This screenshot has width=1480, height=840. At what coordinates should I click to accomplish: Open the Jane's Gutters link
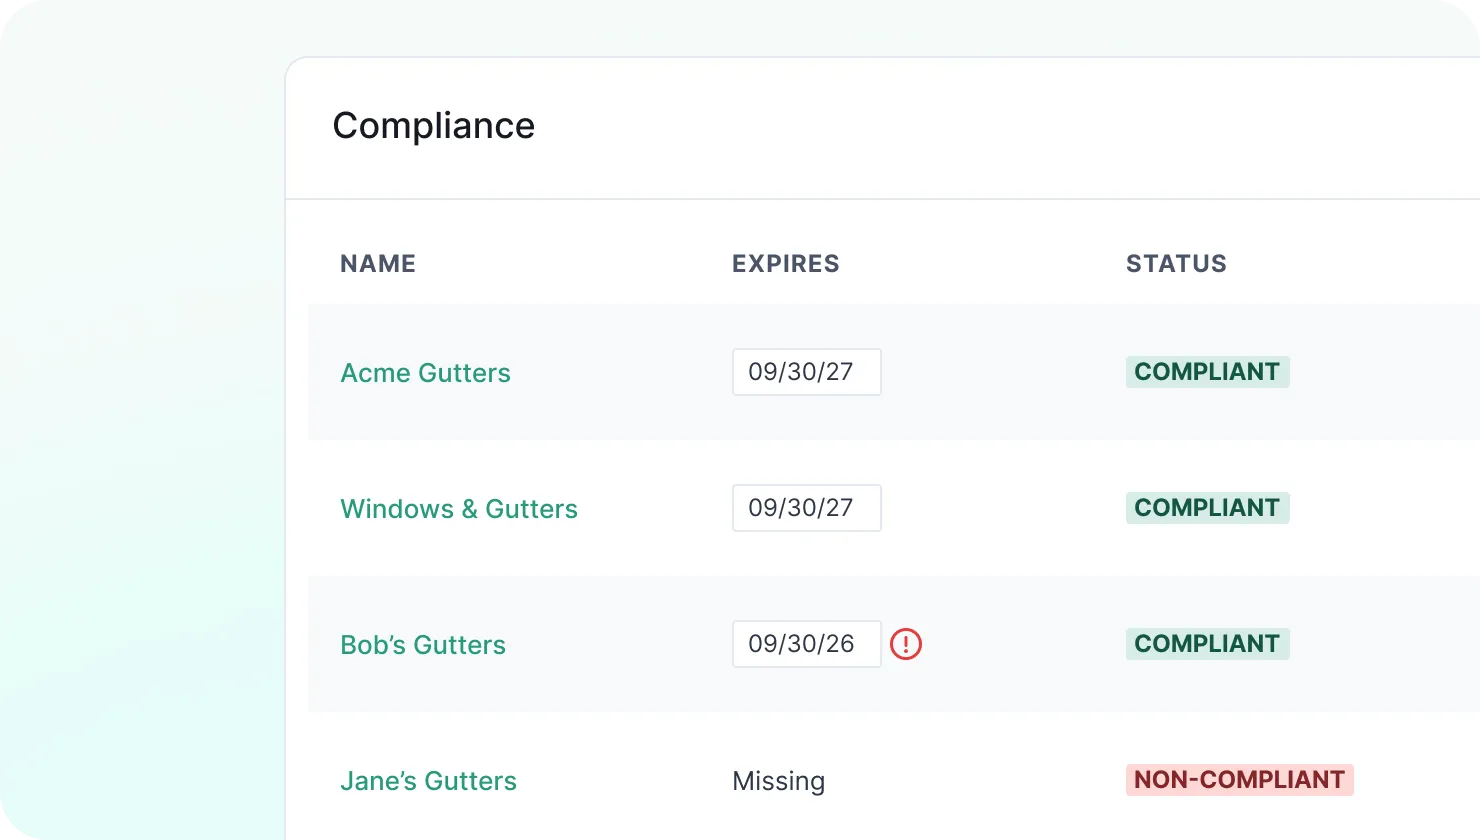click(428, 781)
